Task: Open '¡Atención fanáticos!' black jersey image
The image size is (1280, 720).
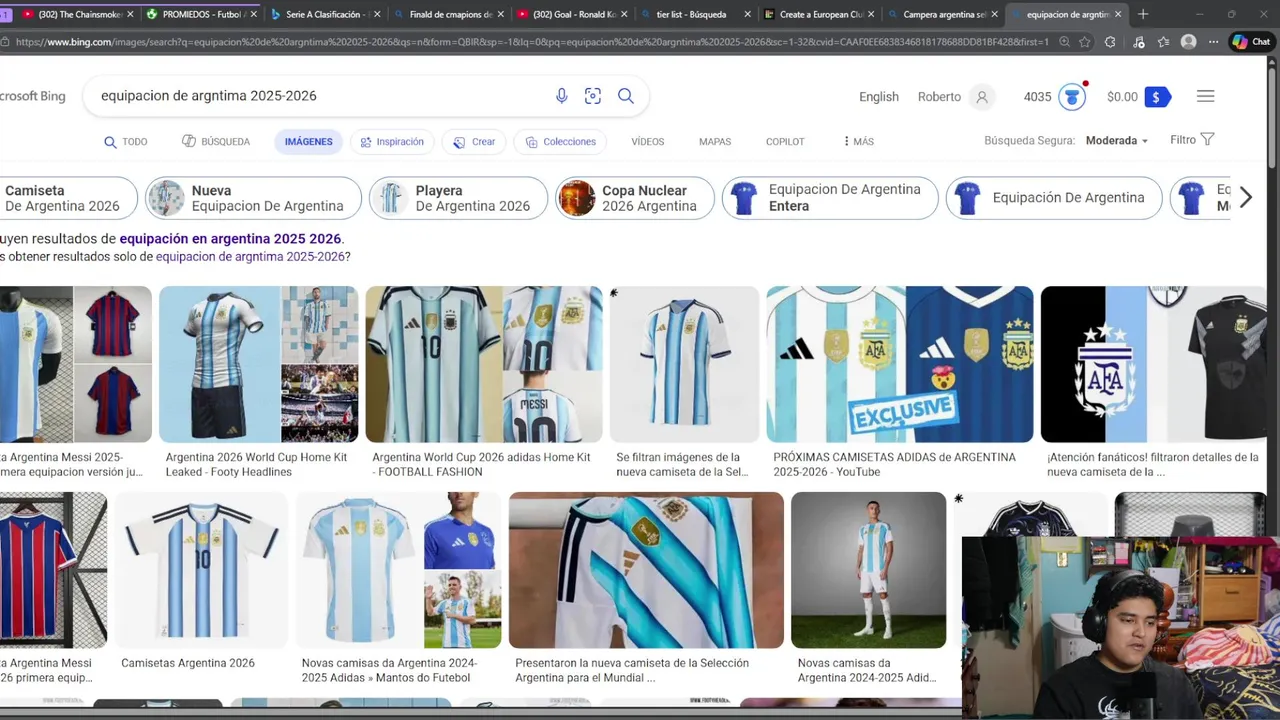Action: [x=1153, y=364]
